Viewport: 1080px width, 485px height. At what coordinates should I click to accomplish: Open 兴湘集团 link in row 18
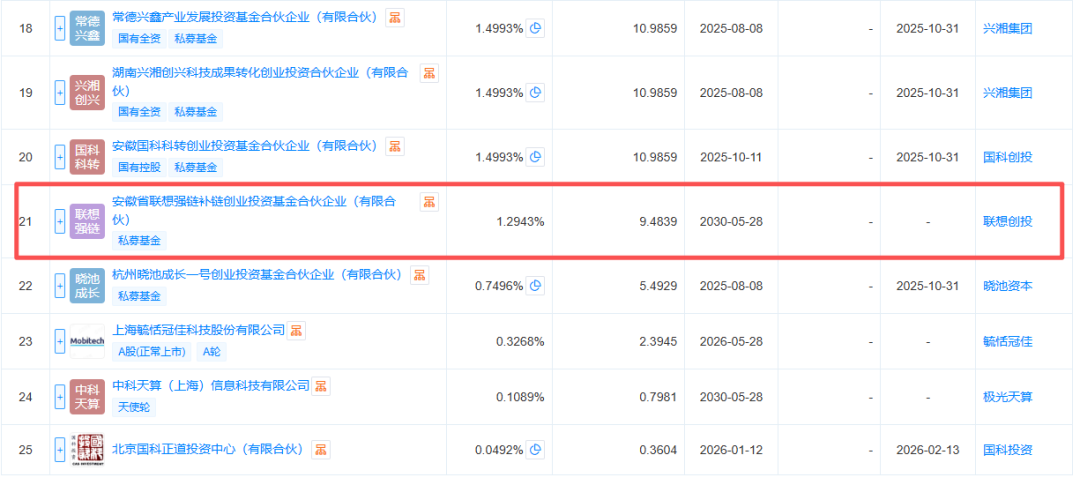point(1008,29)
